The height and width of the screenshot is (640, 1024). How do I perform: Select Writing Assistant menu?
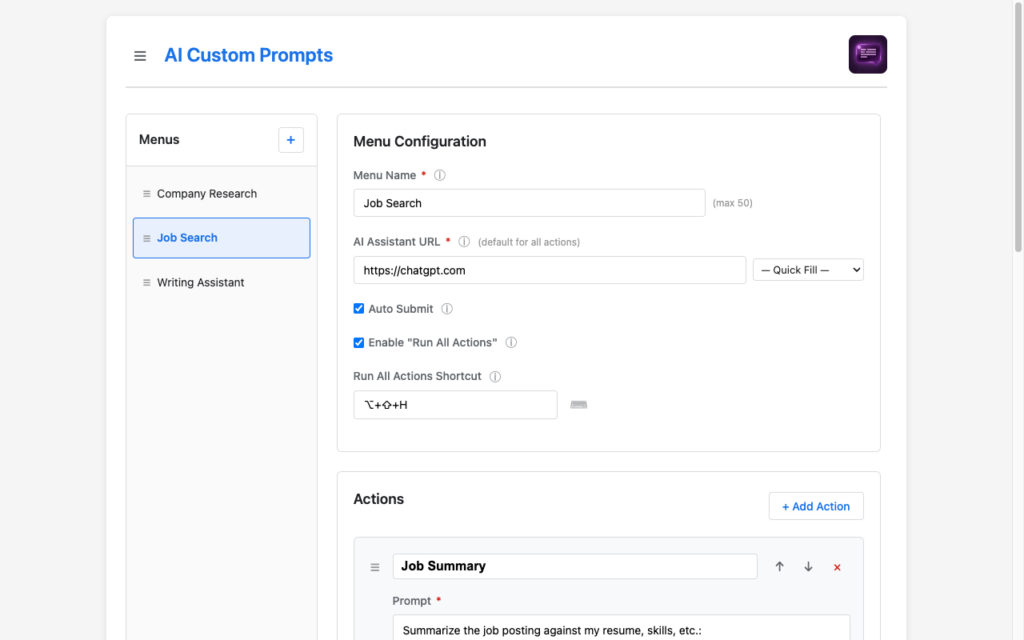[x=221, y=283]
